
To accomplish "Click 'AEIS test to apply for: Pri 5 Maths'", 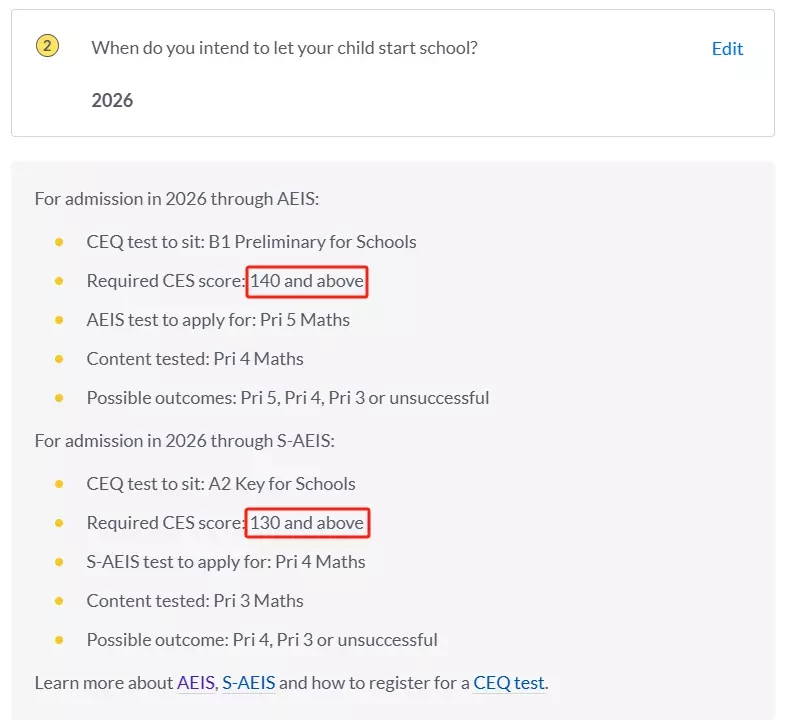I will point(218,320).
